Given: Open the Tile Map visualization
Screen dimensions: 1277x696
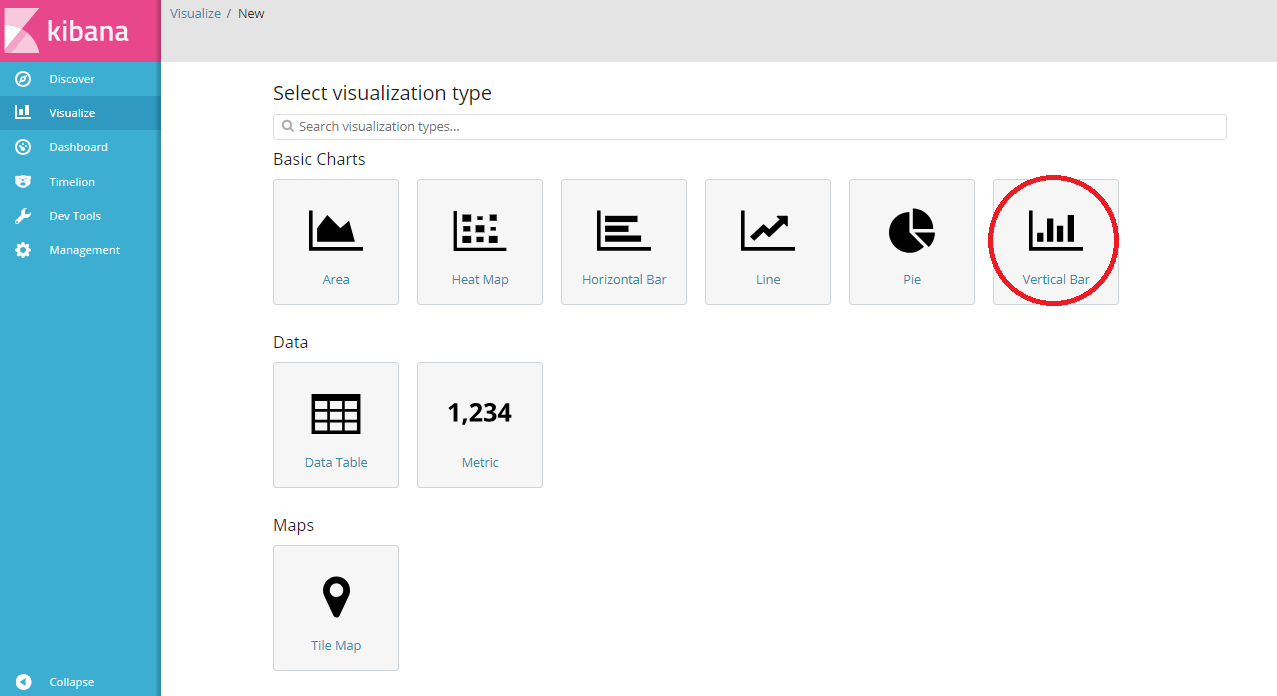Looking at the screenshot, I should point(336,607).
